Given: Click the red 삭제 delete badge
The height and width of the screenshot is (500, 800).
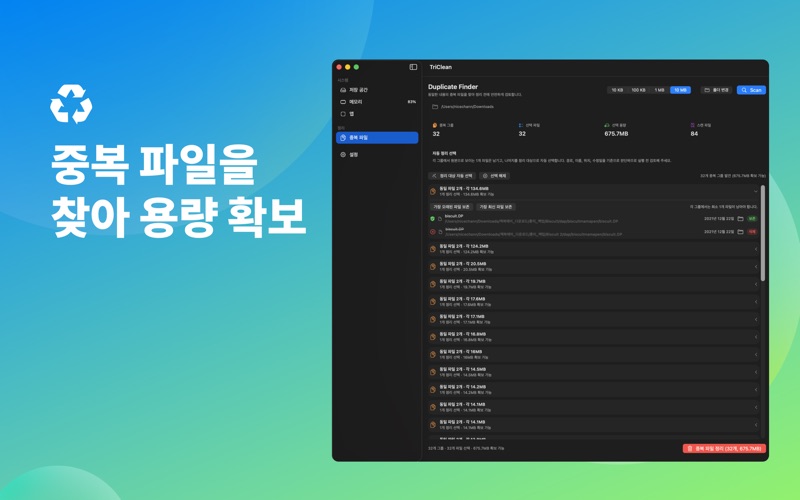Looking at the screenshot, I should pyautogui.click(x=752, y=232).
